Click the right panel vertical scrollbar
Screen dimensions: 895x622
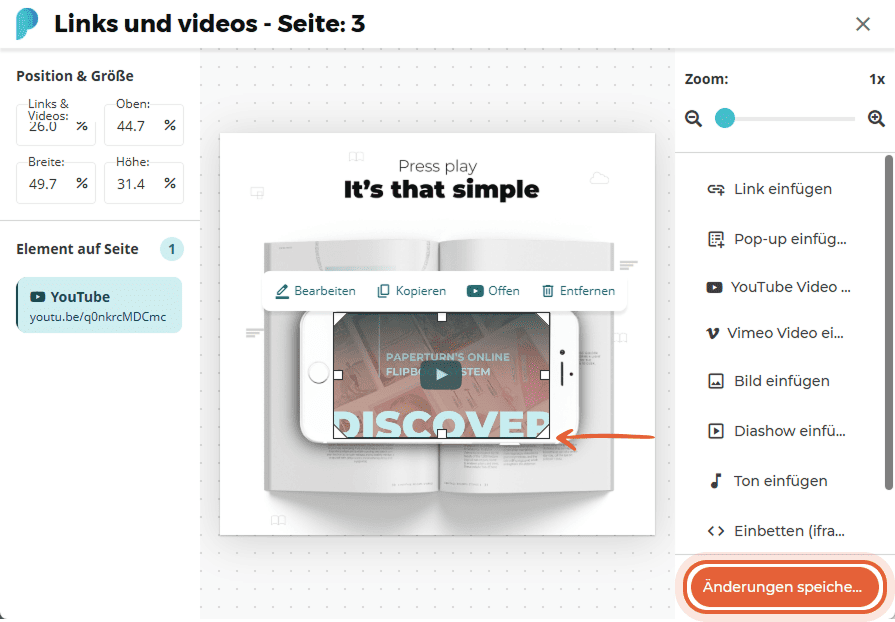click(x=889, y=322)
